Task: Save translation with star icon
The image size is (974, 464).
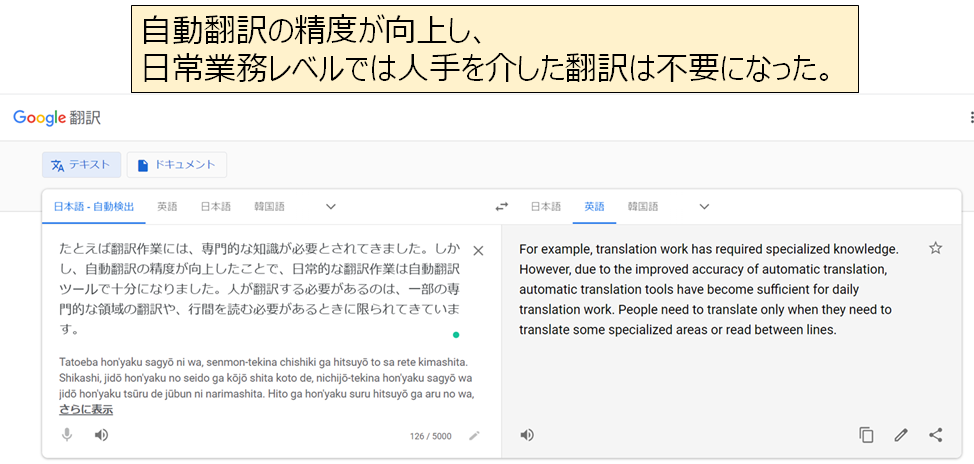Action: [x=935, y=248]
